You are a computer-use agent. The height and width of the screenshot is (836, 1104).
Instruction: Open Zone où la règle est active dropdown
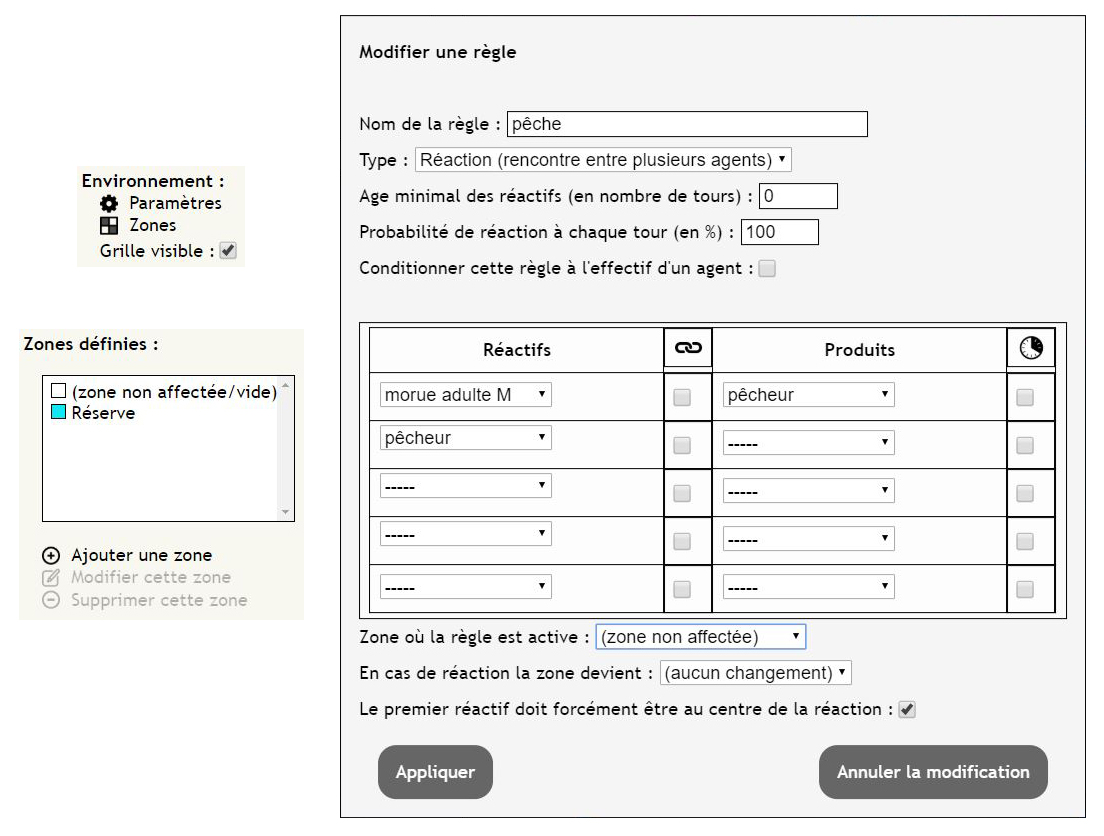tap(701, 637)
